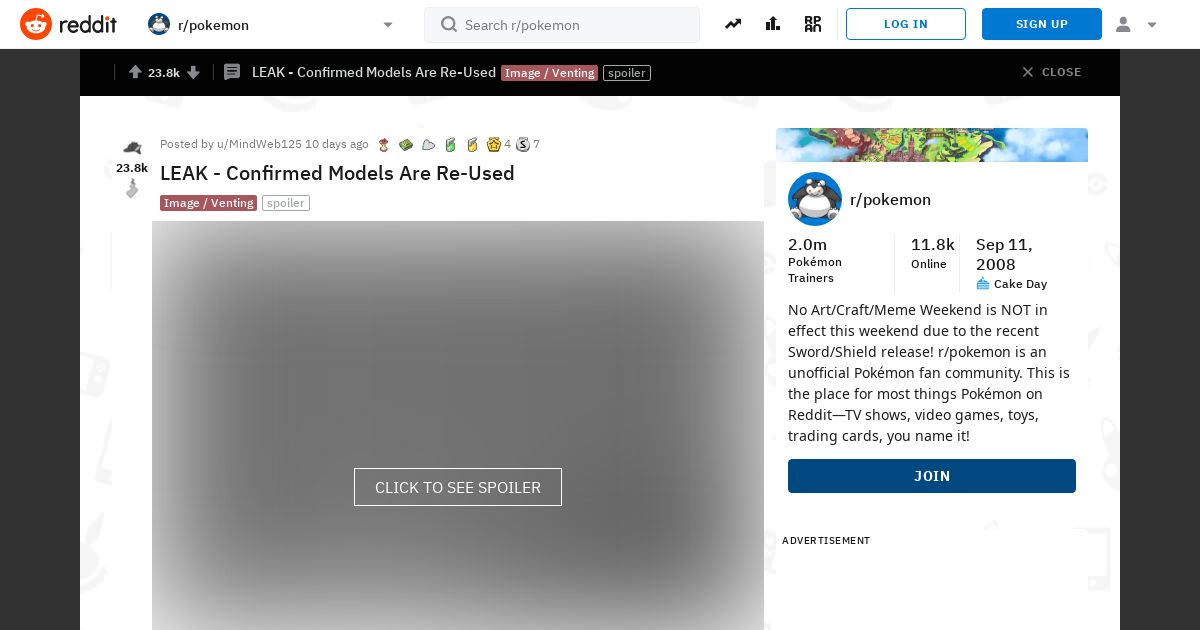1200x630 pixels.
Task: Click the r/pokemon community avatar in header
Action: 159,24
